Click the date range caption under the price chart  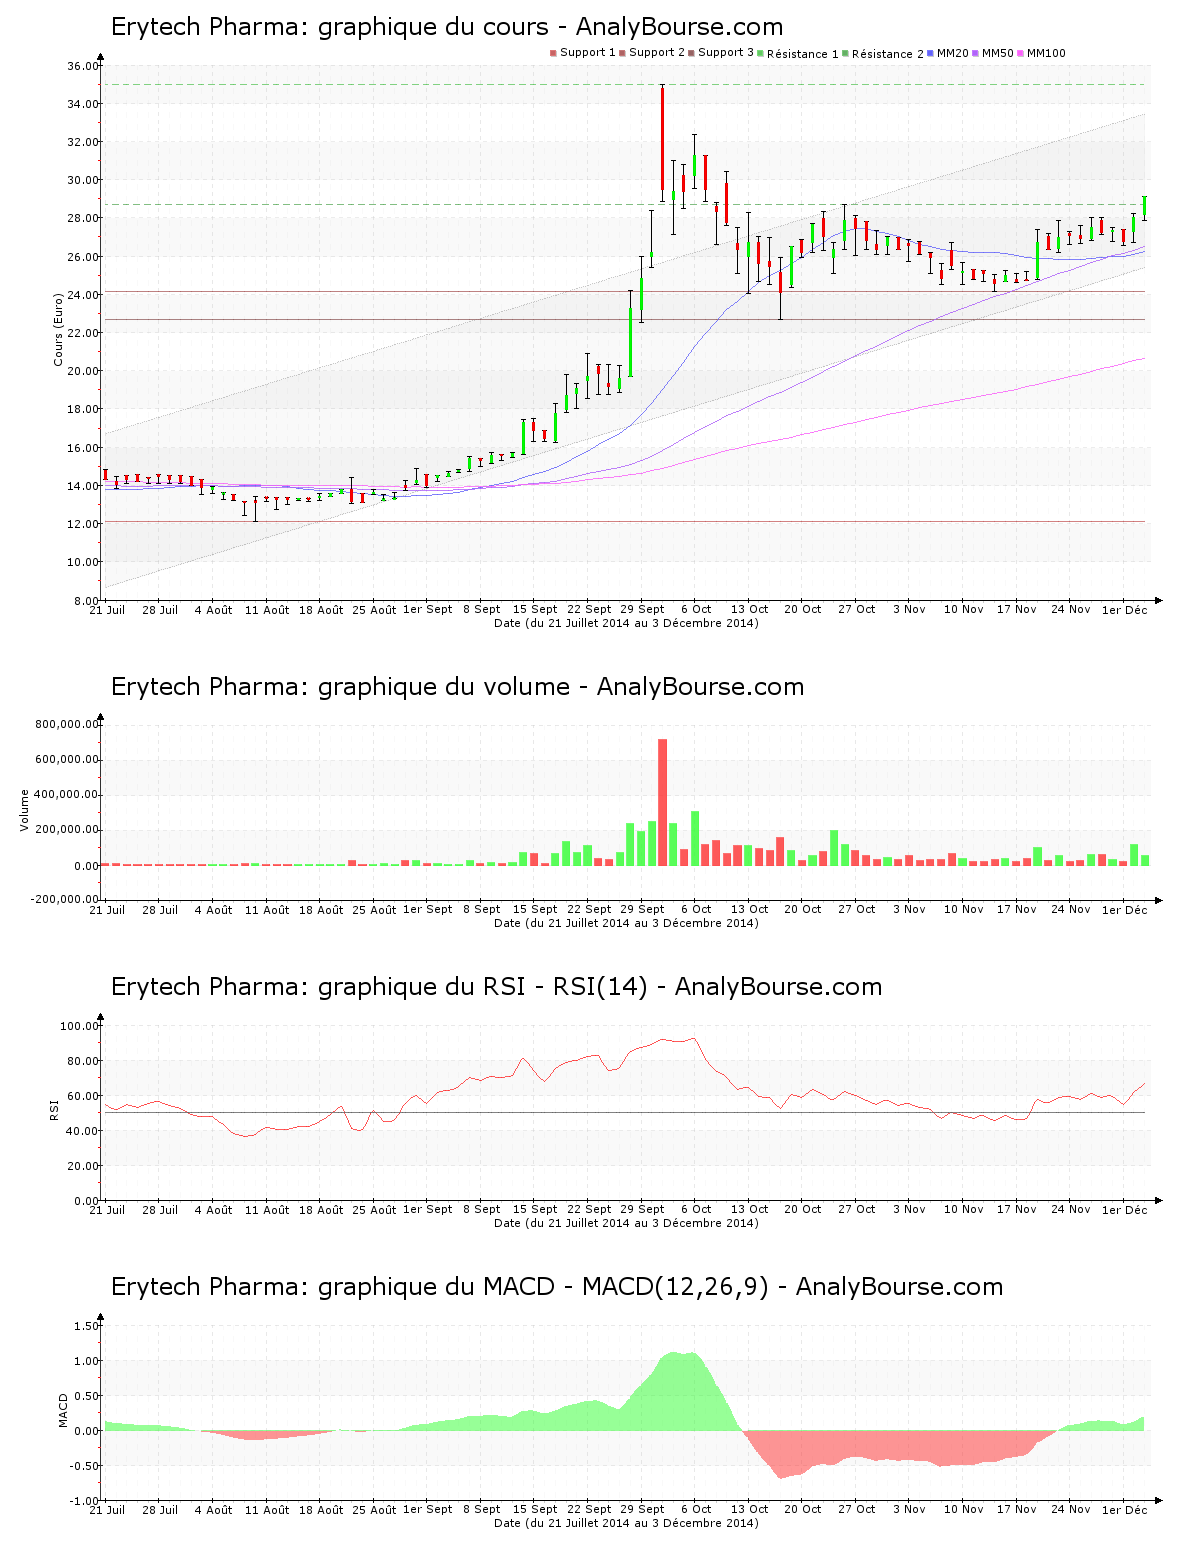pos(626,623)
